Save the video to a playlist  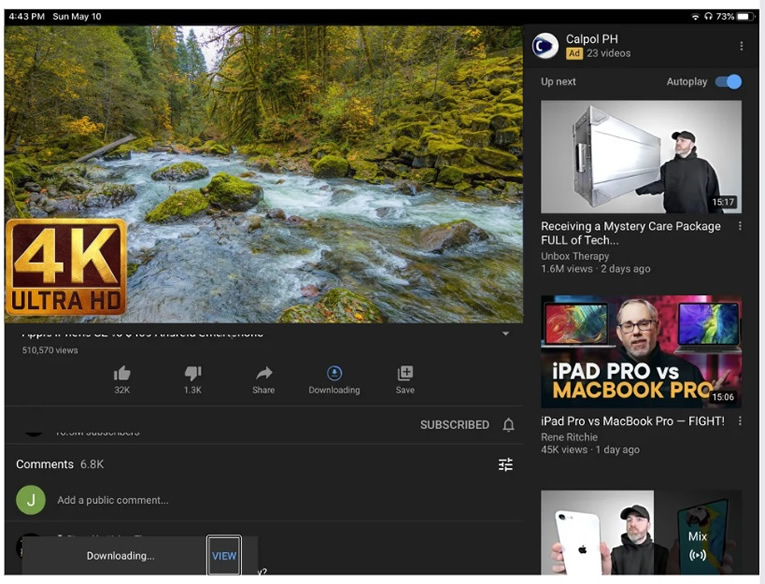405,373
